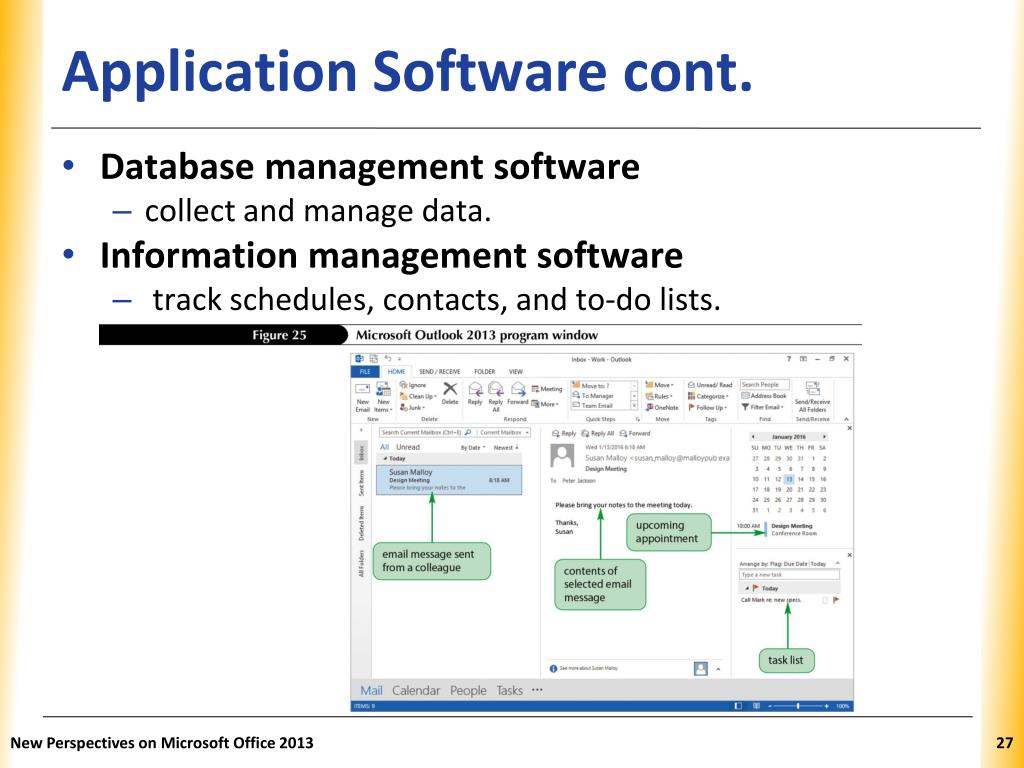Click Send/Receive All Folders
Screen dimensions: 1024x768
point(812,397)
